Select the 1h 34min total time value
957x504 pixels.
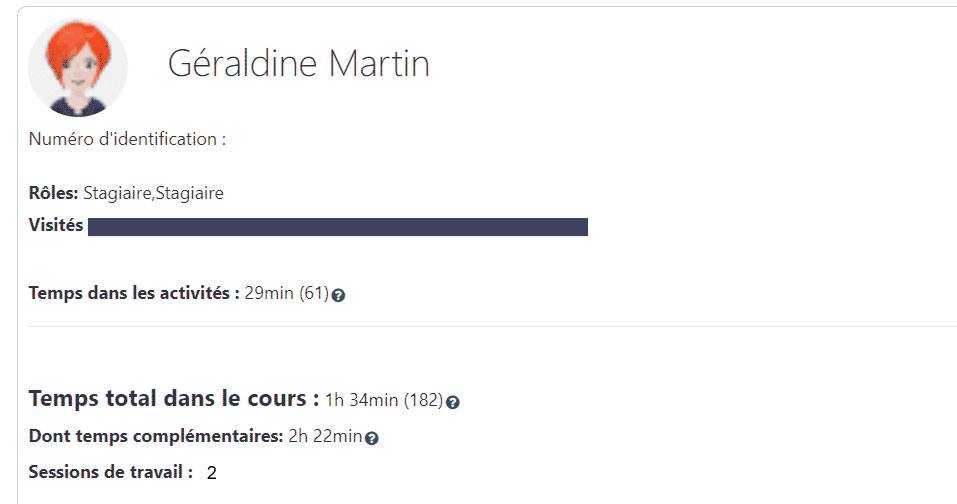click(x=362, y=401)
